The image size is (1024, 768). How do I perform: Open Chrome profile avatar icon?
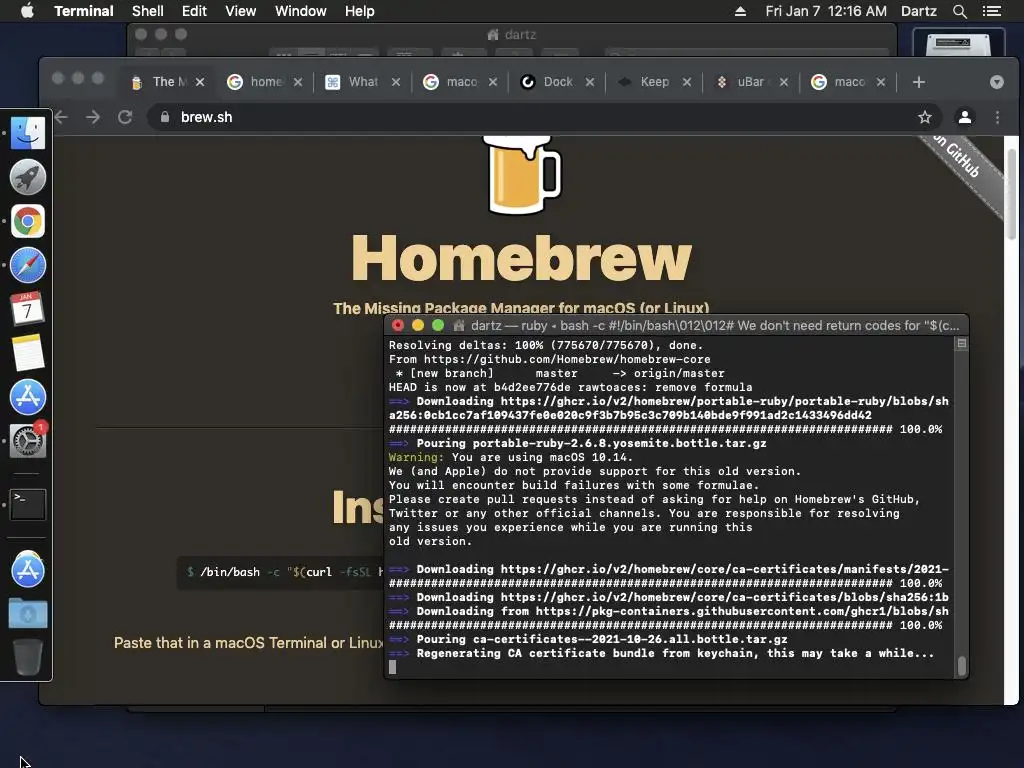pos(965,117)
